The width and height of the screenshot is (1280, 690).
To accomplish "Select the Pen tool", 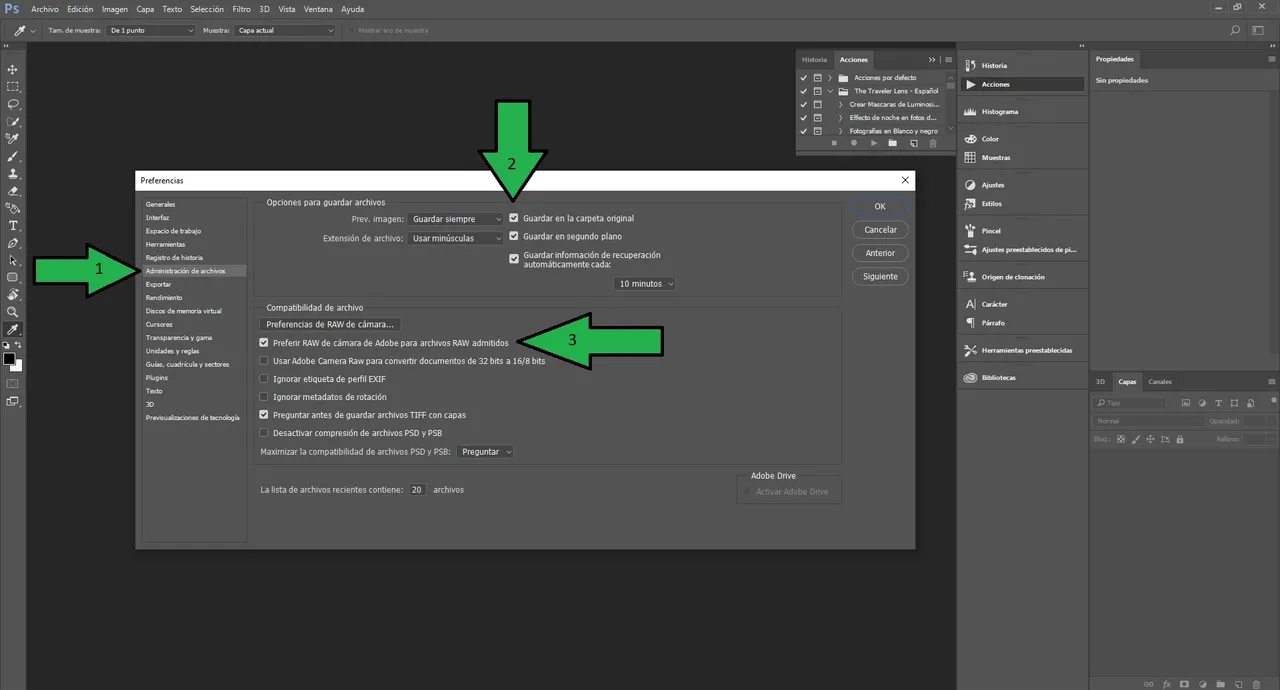I will [x=13, y=243].
